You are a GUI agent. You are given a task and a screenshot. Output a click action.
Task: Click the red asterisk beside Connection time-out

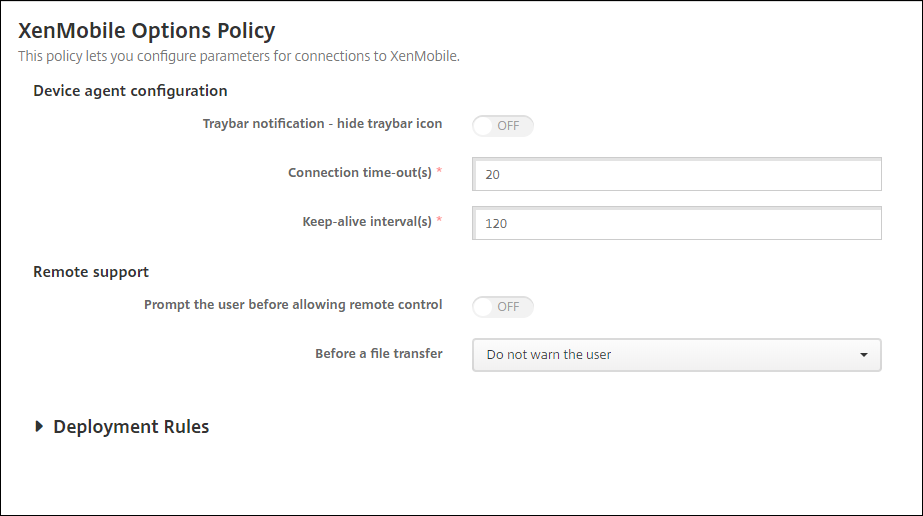click(439, 171)
